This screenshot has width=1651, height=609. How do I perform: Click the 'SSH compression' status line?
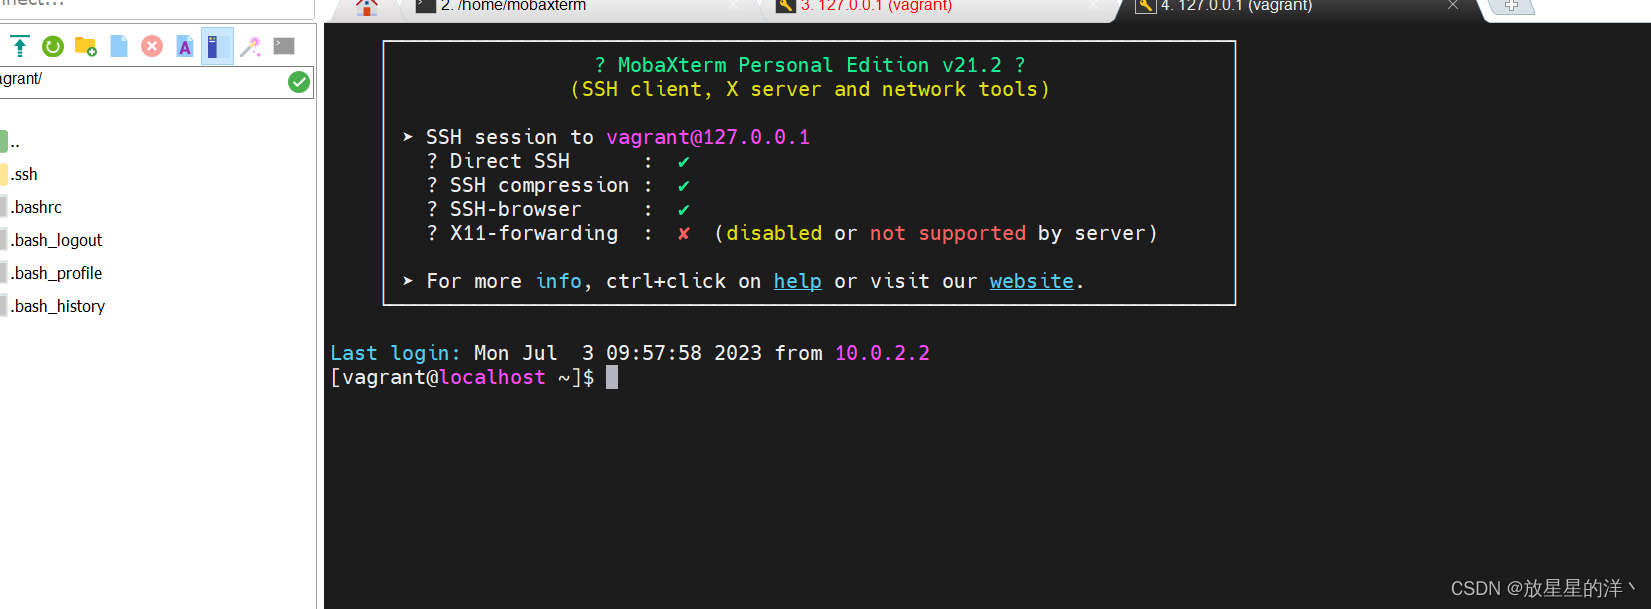(x=558, y=185)
